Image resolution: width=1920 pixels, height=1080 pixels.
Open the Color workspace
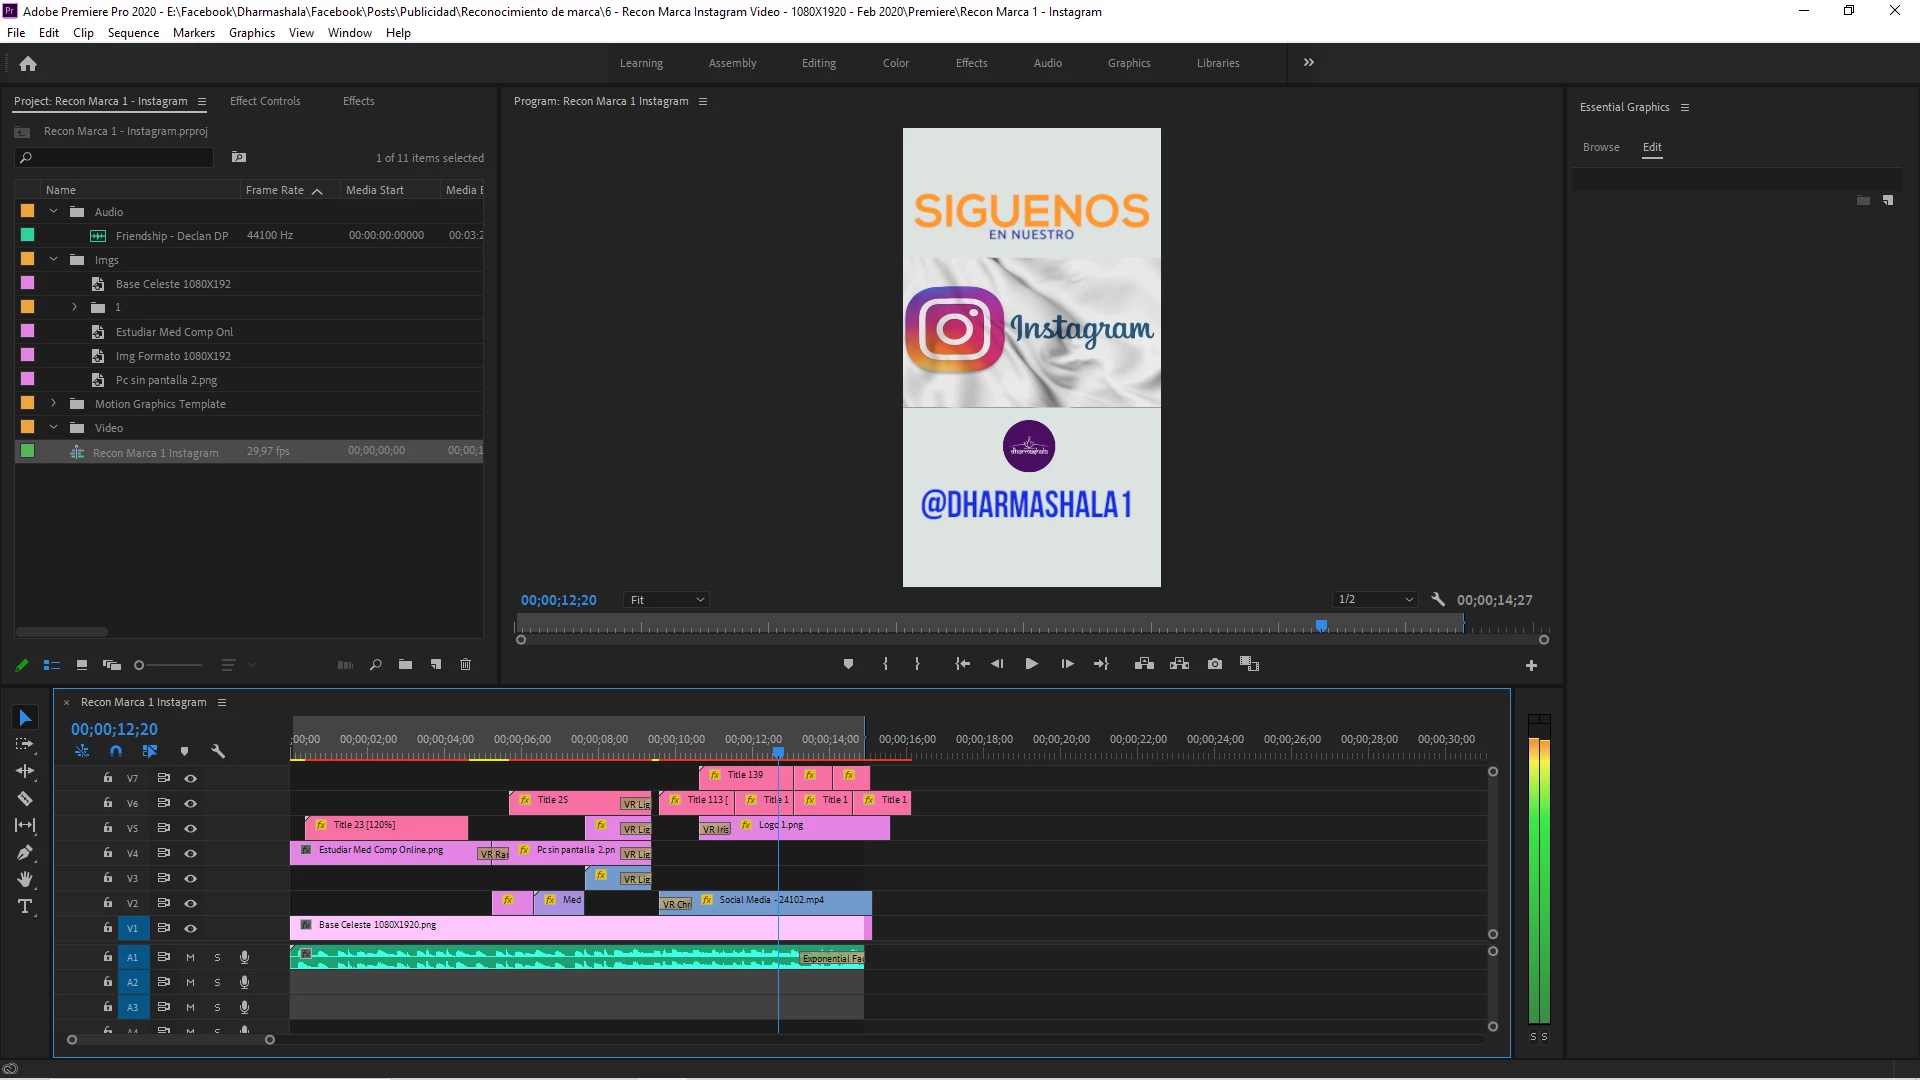[895, 63]
